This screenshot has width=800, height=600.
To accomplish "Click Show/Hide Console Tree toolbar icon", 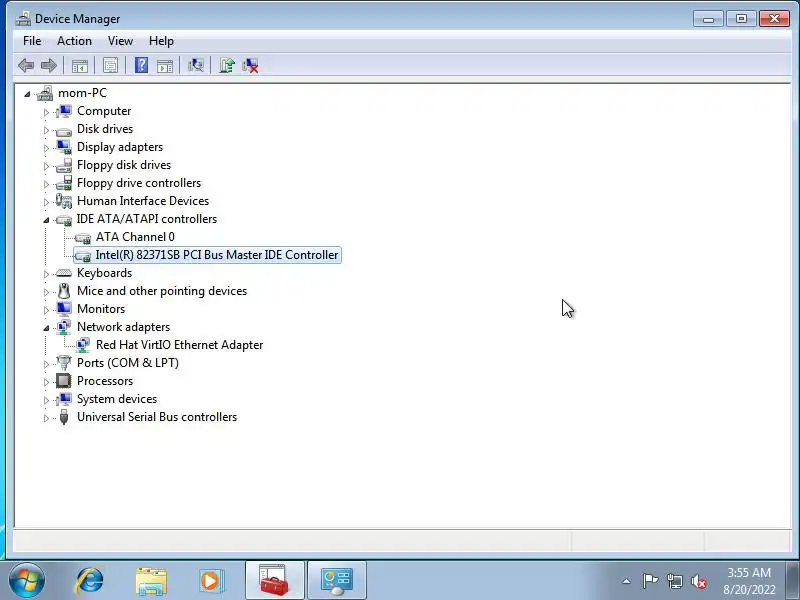I will (80, 65).
